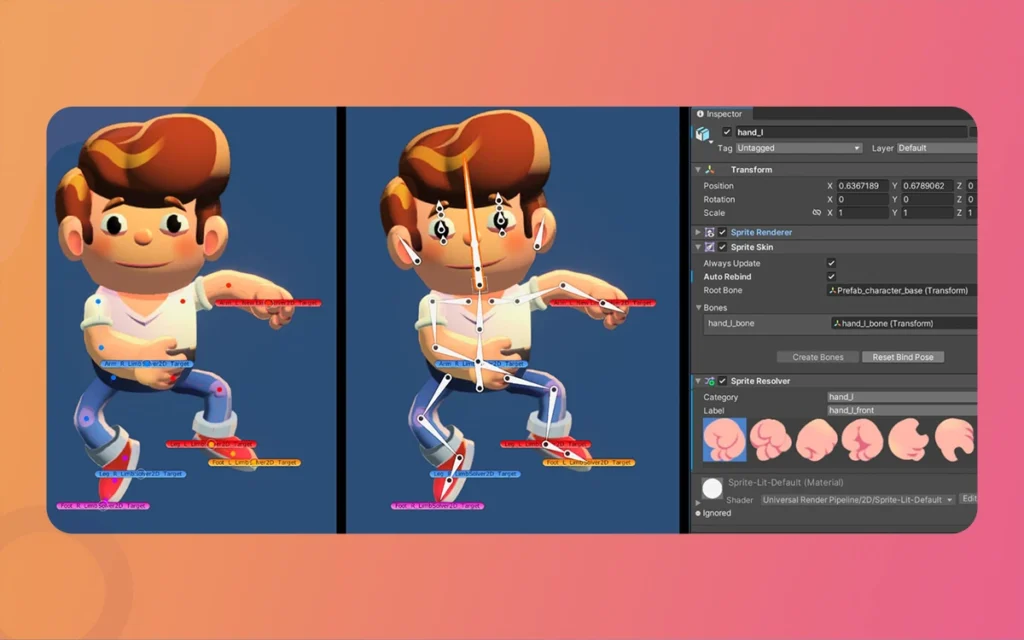Image resolution: width=1024 pixels, height=640 pixels.
Task: Click the Reset Bind Pose button
Action: 902,357
